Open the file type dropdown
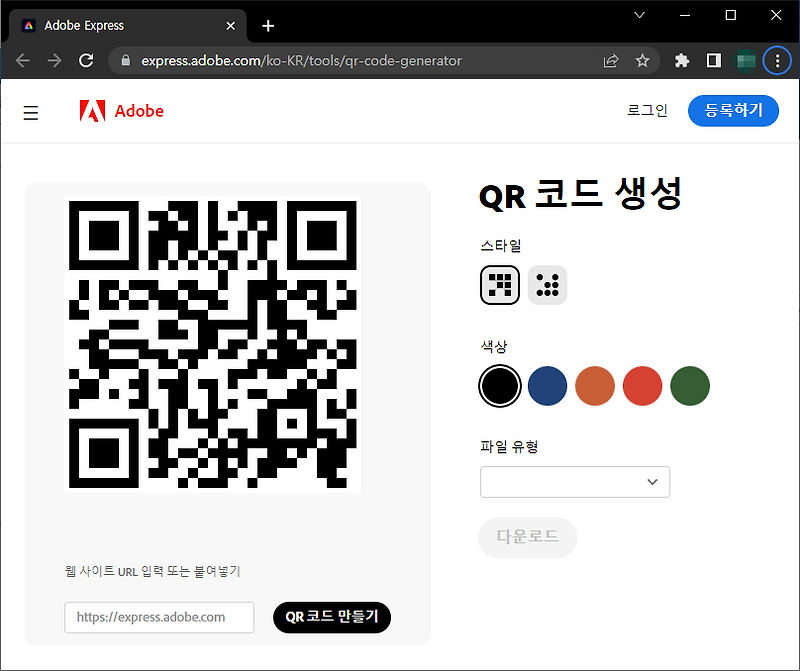 point(575,481)
